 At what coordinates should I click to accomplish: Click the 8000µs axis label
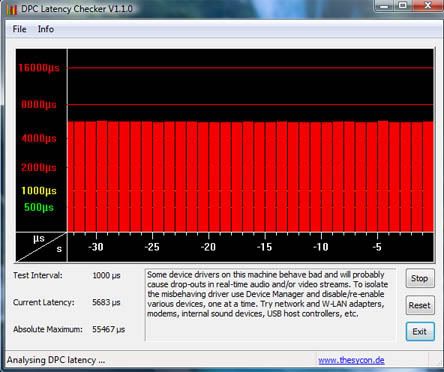[x=39, y=105]
